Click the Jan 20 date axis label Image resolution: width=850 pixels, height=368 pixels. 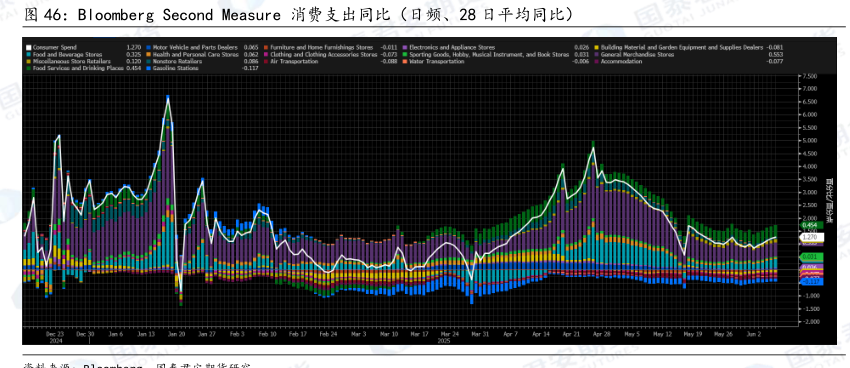tap(176, 334)
